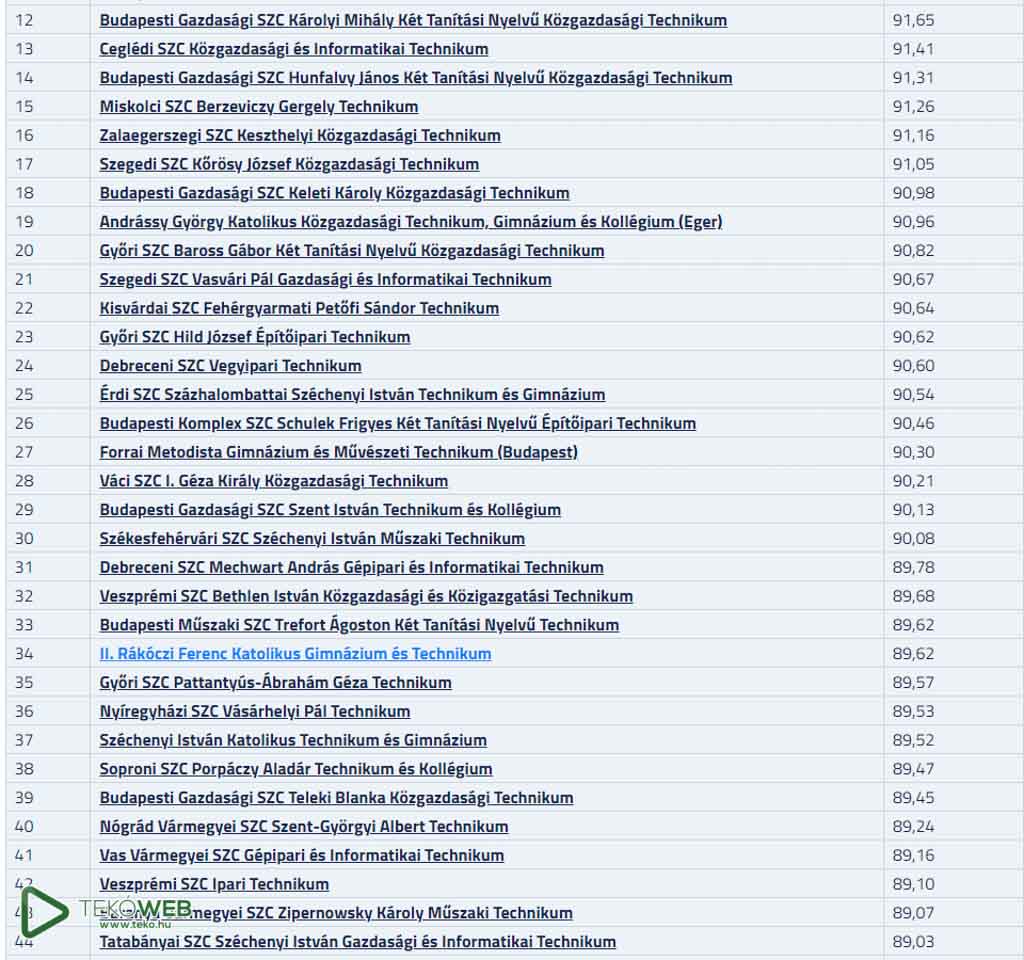
Task: Select rank number 20
Action: coord(24,250)
